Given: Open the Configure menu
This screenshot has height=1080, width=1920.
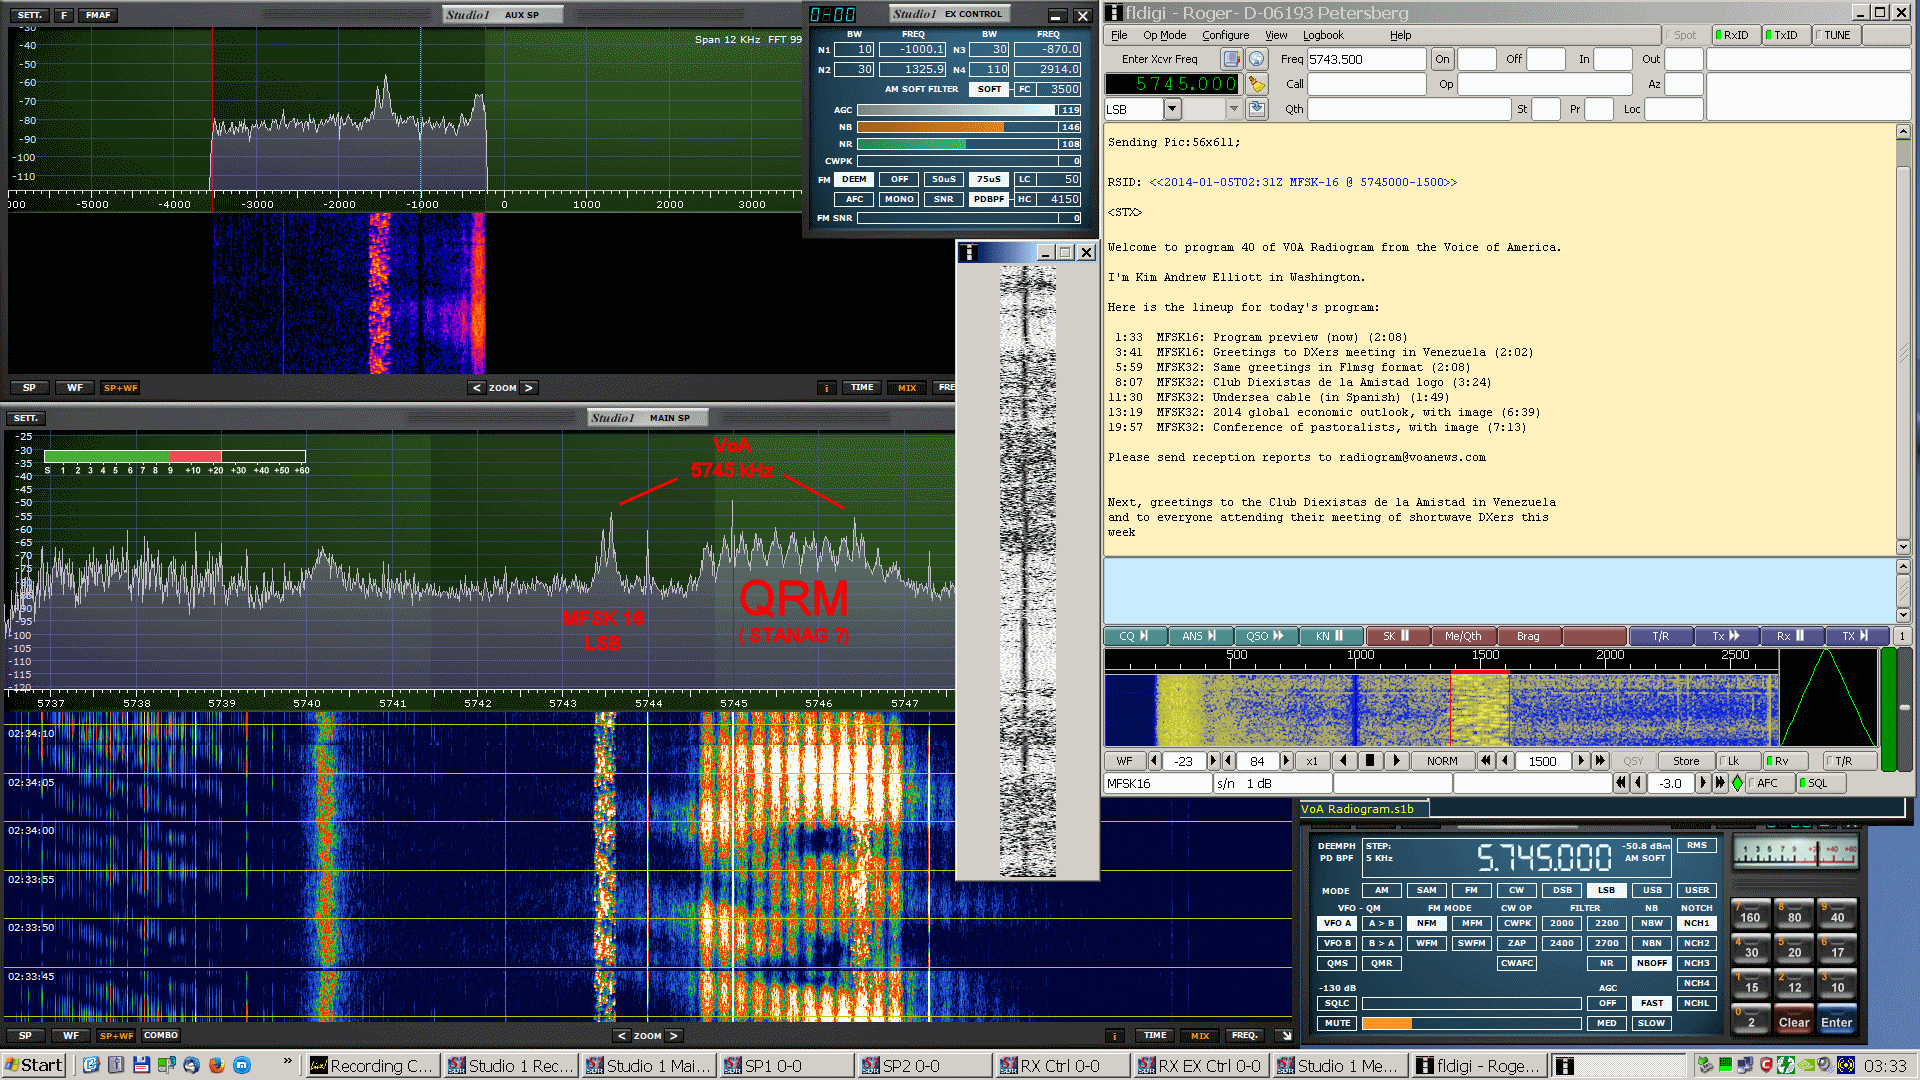Looking at the screenshot, I should [x=1225, y=35].
